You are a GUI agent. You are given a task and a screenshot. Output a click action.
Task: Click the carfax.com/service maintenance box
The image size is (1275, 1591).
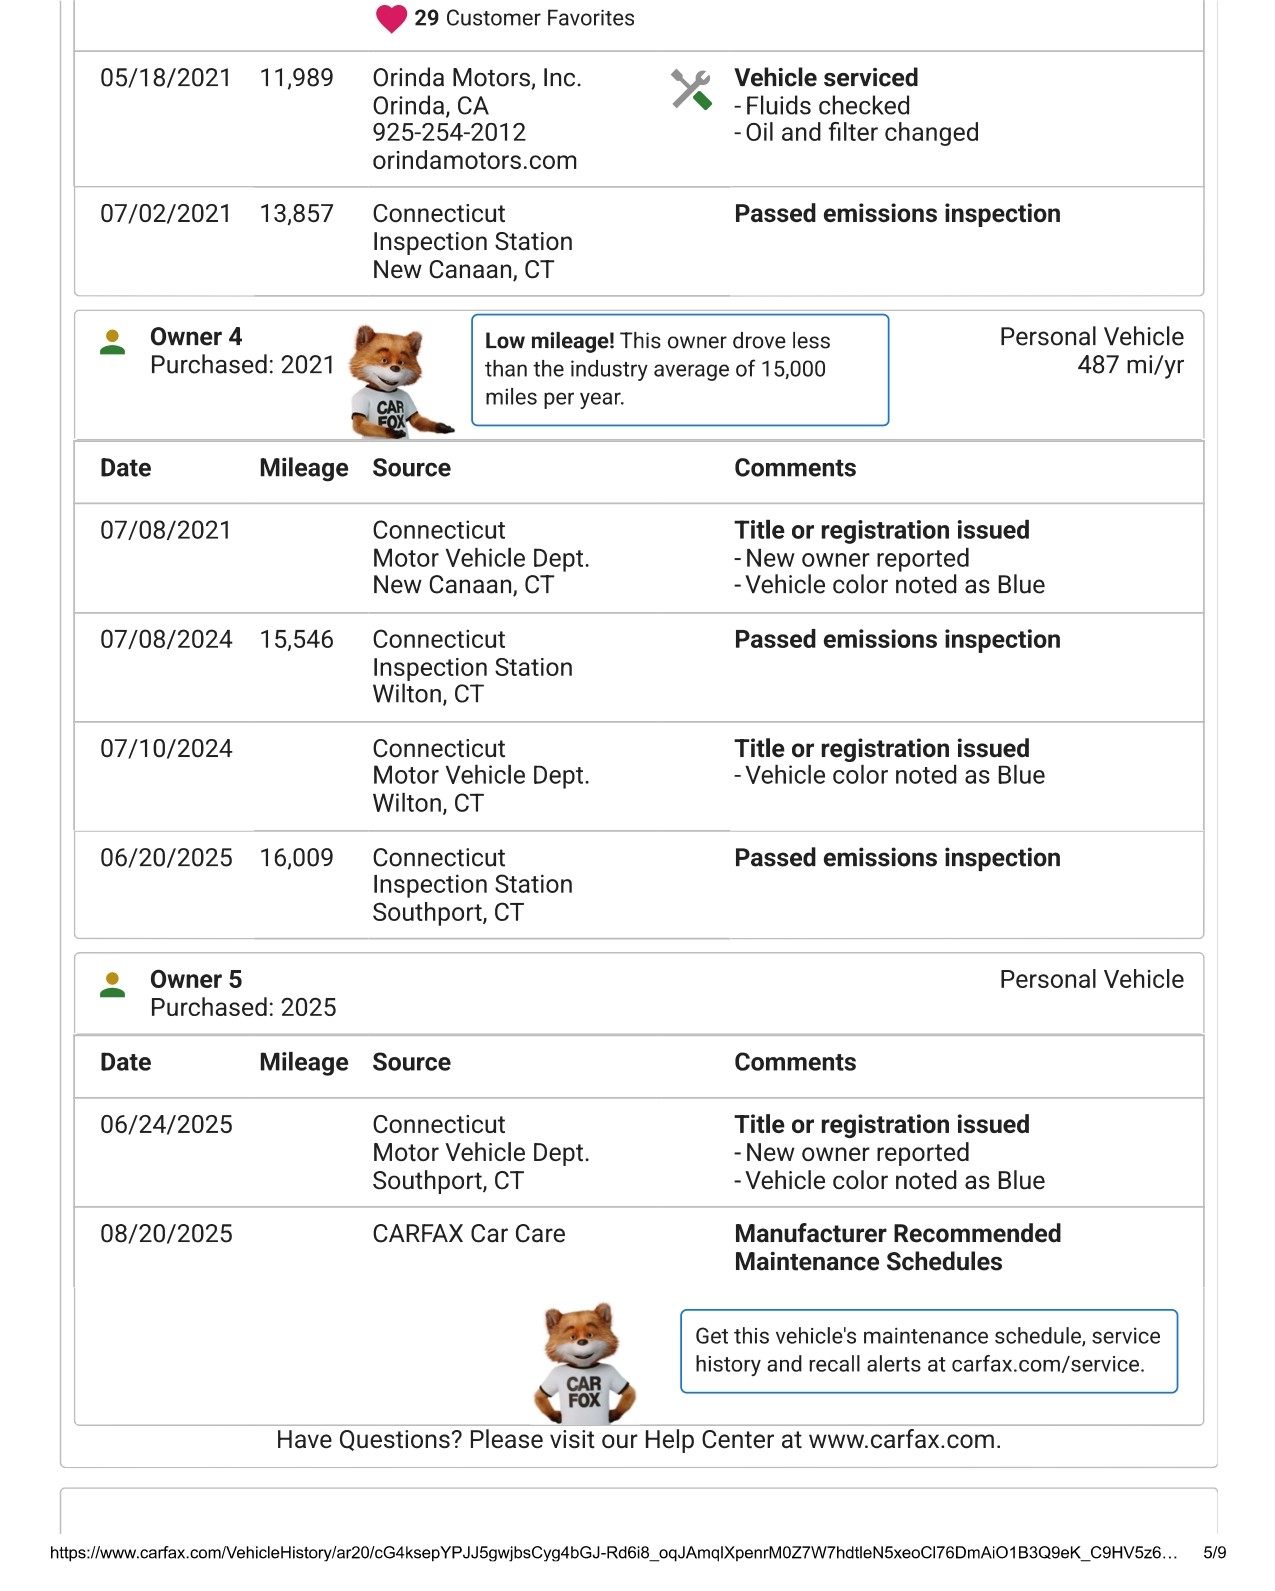[x=928, y=1351]
